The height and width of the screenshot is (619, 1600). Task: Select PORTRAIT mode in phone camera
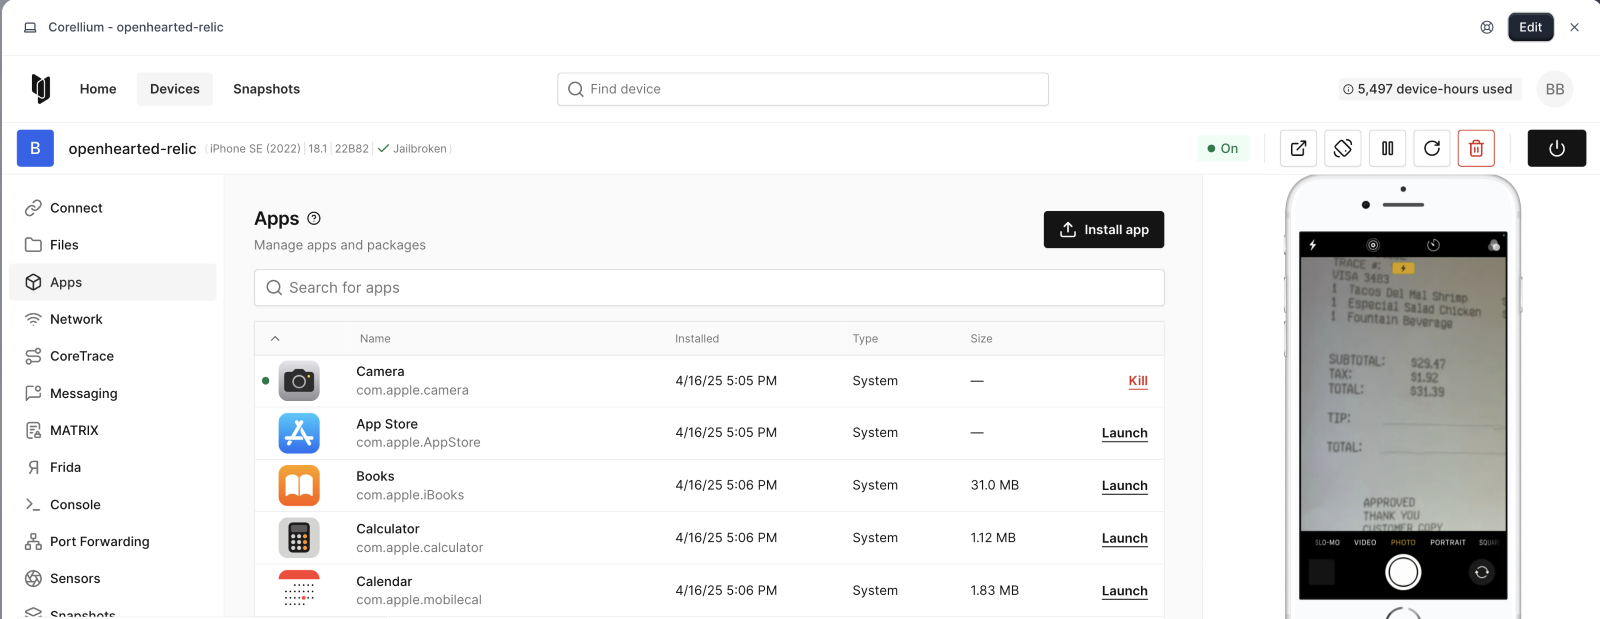[x=1447, y=542]
